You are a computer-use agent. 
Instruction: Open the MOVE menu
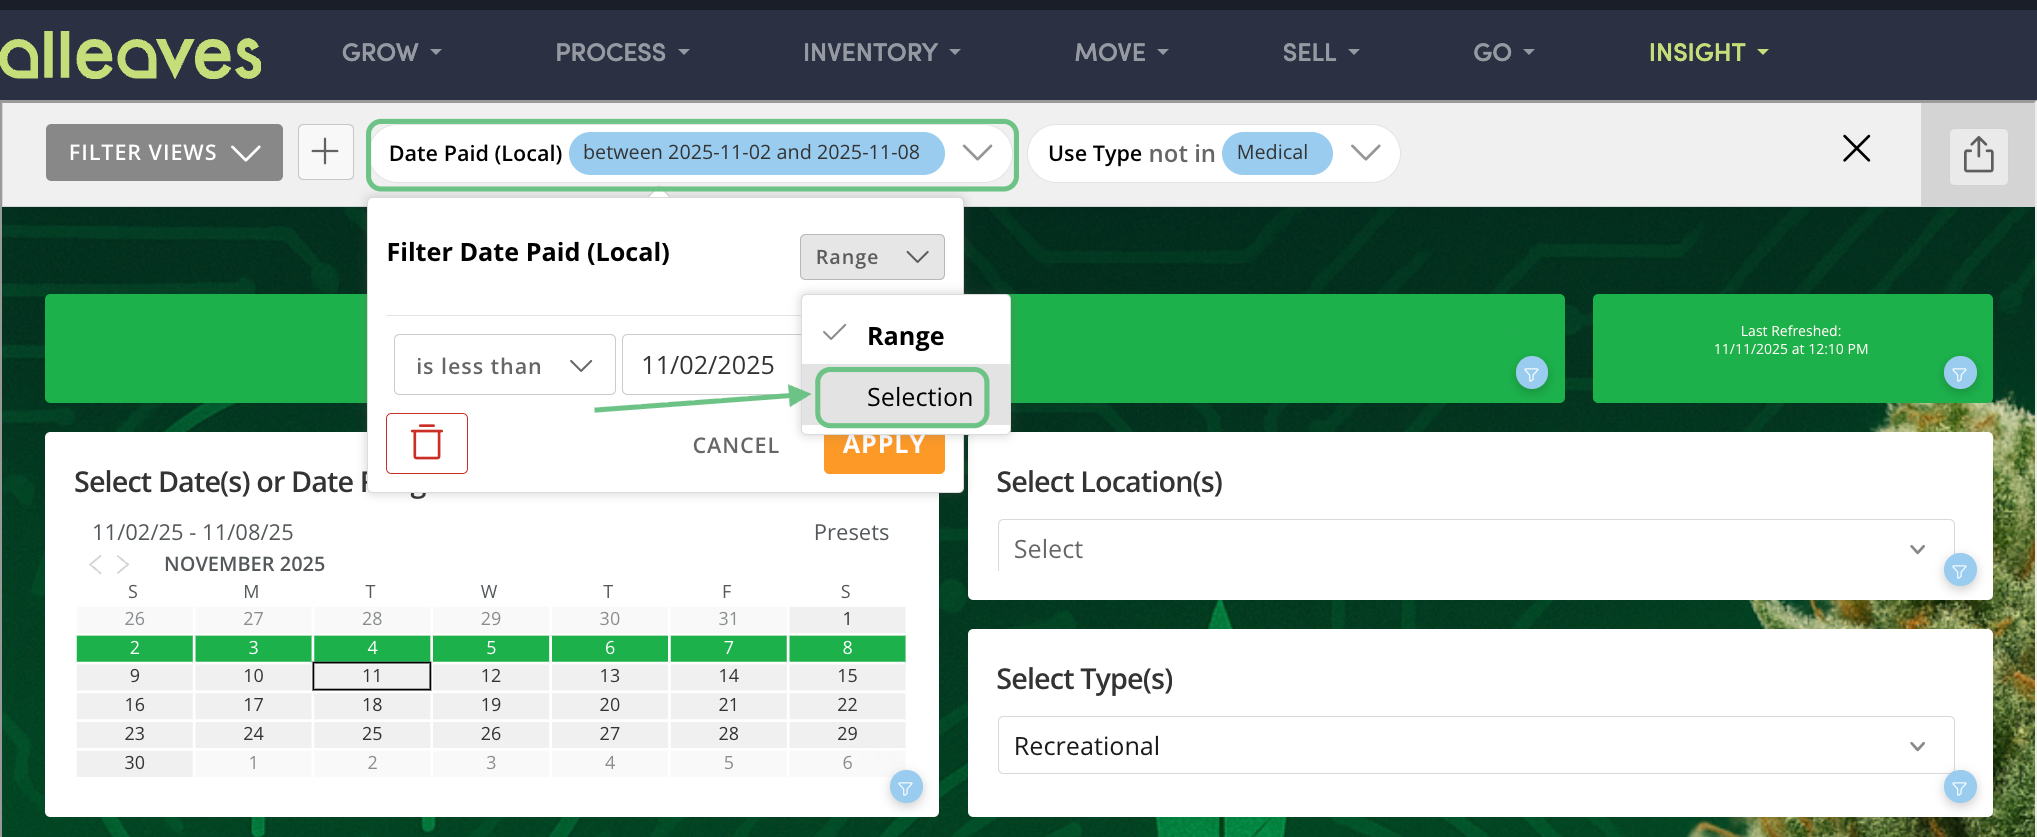tap(1121, 52)
